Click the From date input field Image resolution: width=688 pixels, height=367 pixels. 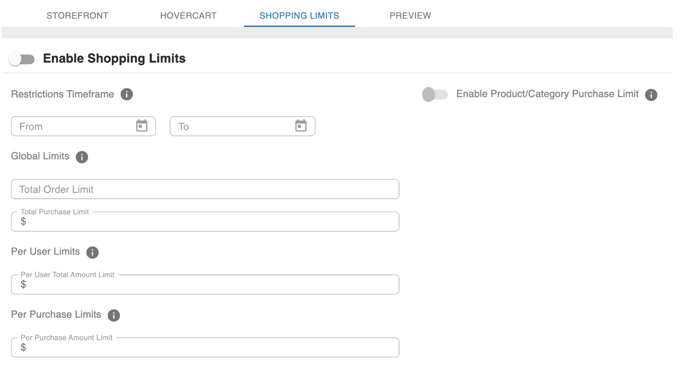coord(83,126)
